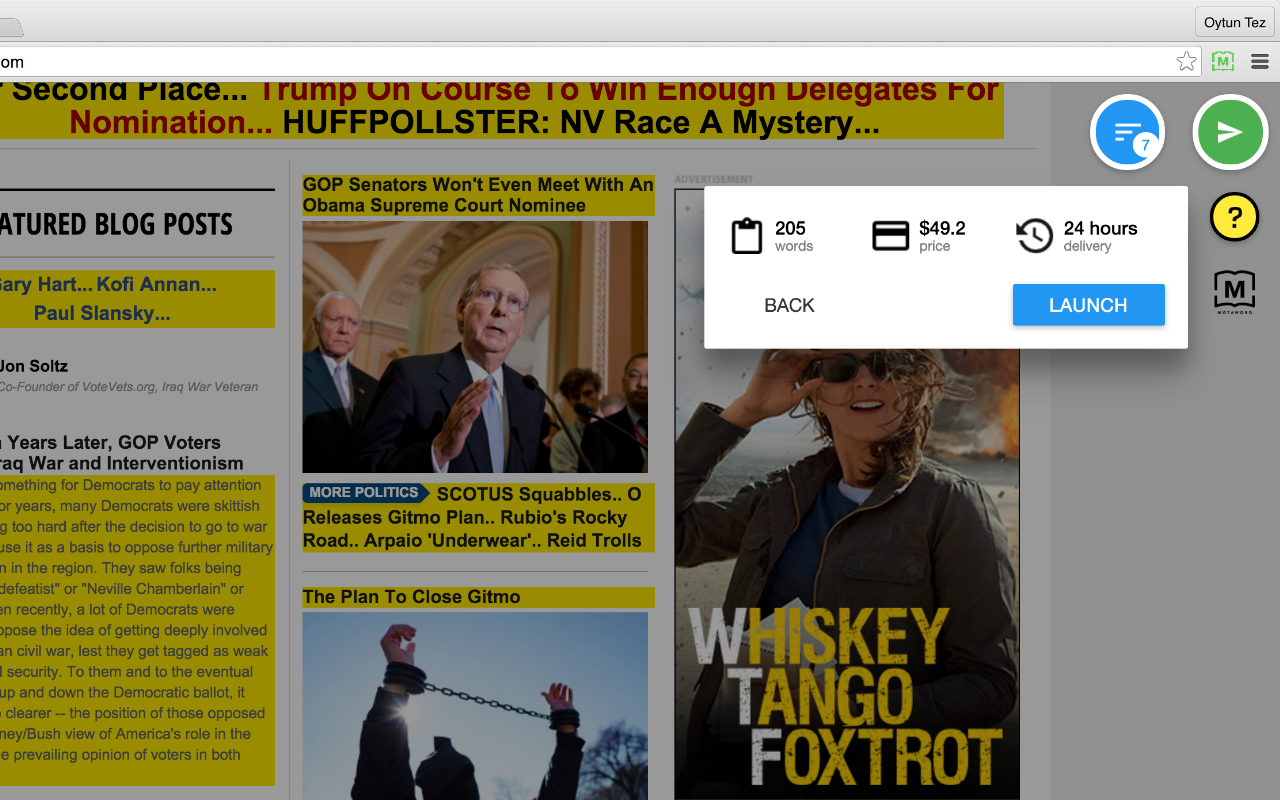Click the $49.2 price value
The height and width of the screenshot is (800, 1280).
tap(942, 228)
